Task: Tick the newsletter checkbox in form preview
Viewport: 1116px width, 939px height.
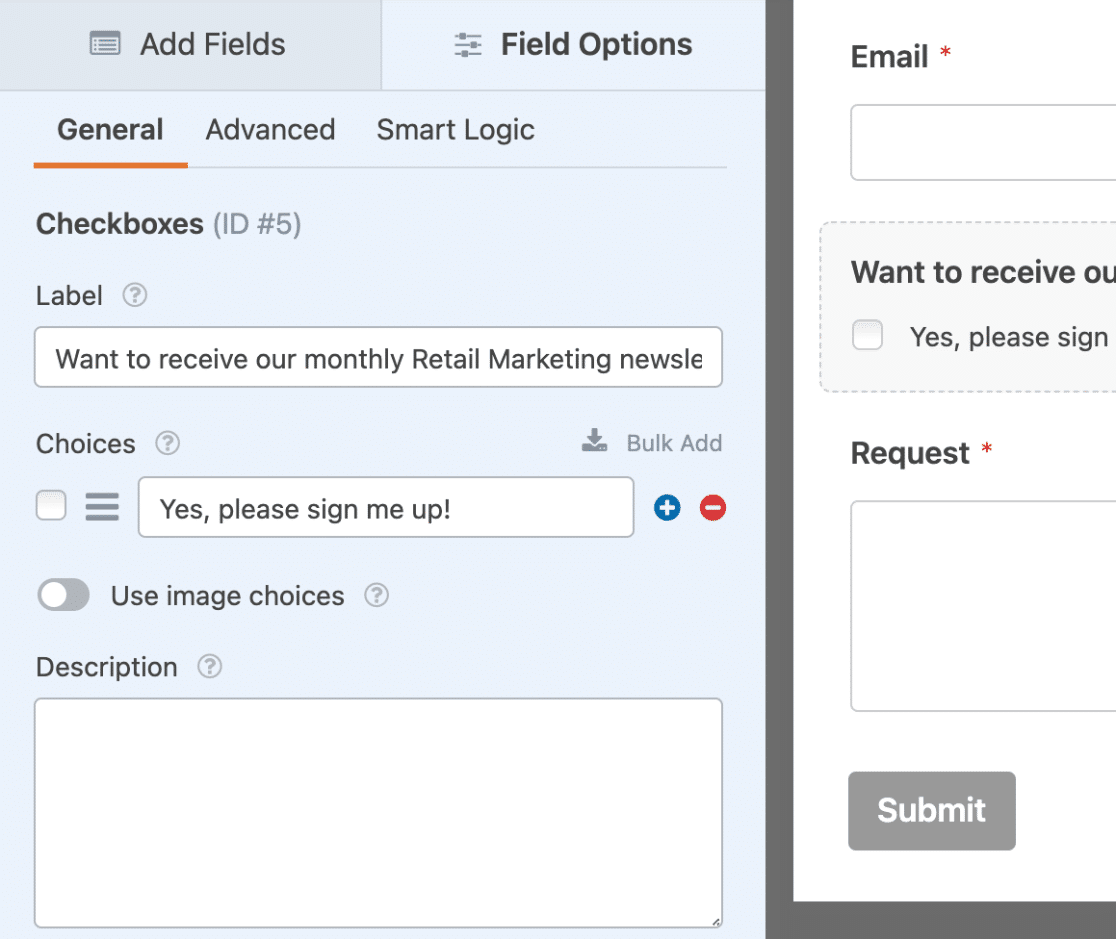Action: pos(867,336)
